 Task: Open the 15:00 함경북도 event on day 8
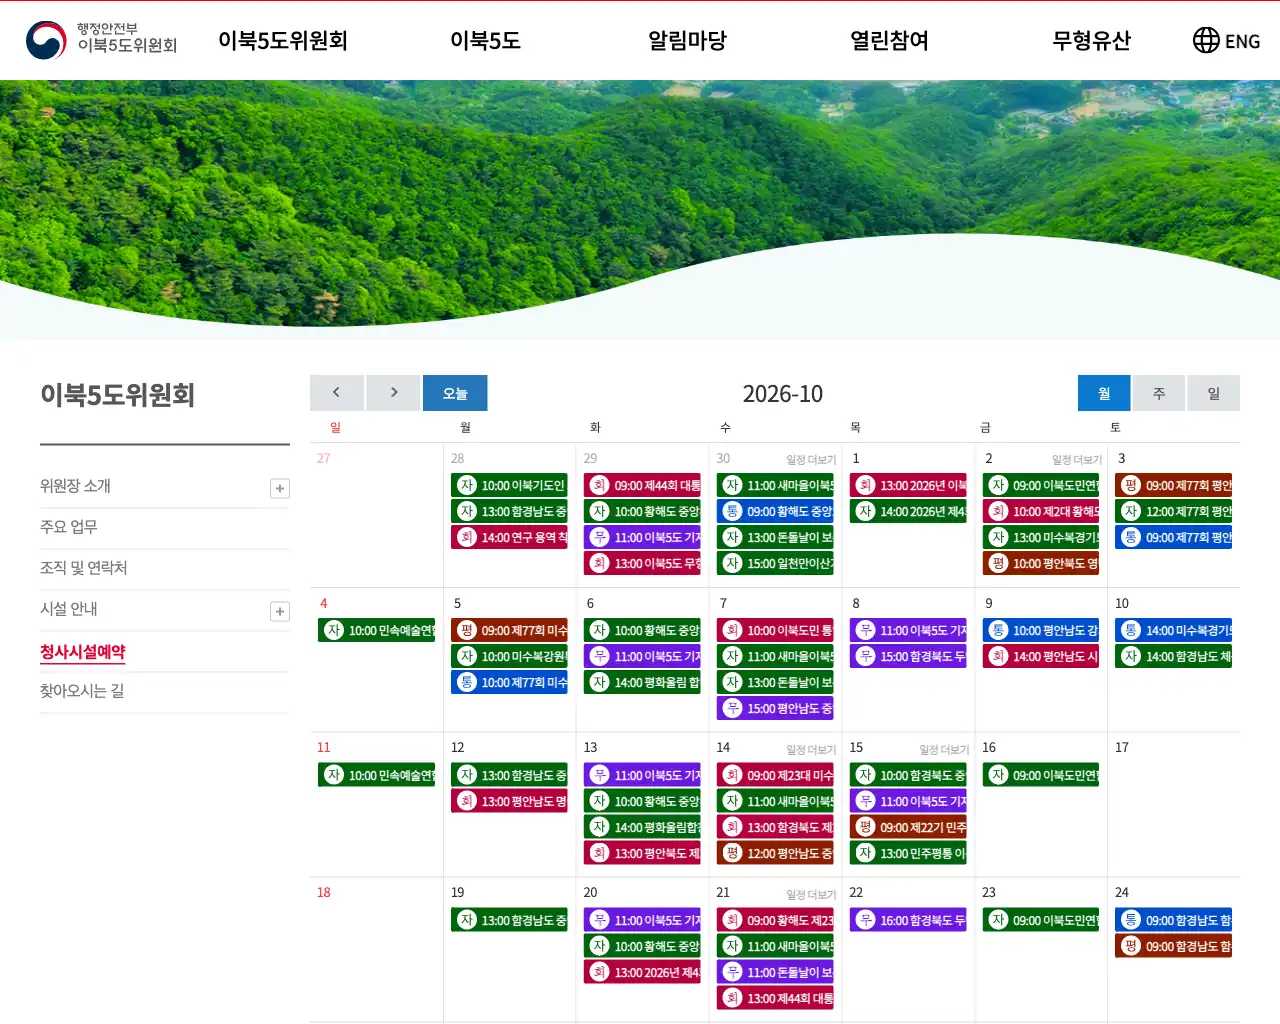pos(908,656)
